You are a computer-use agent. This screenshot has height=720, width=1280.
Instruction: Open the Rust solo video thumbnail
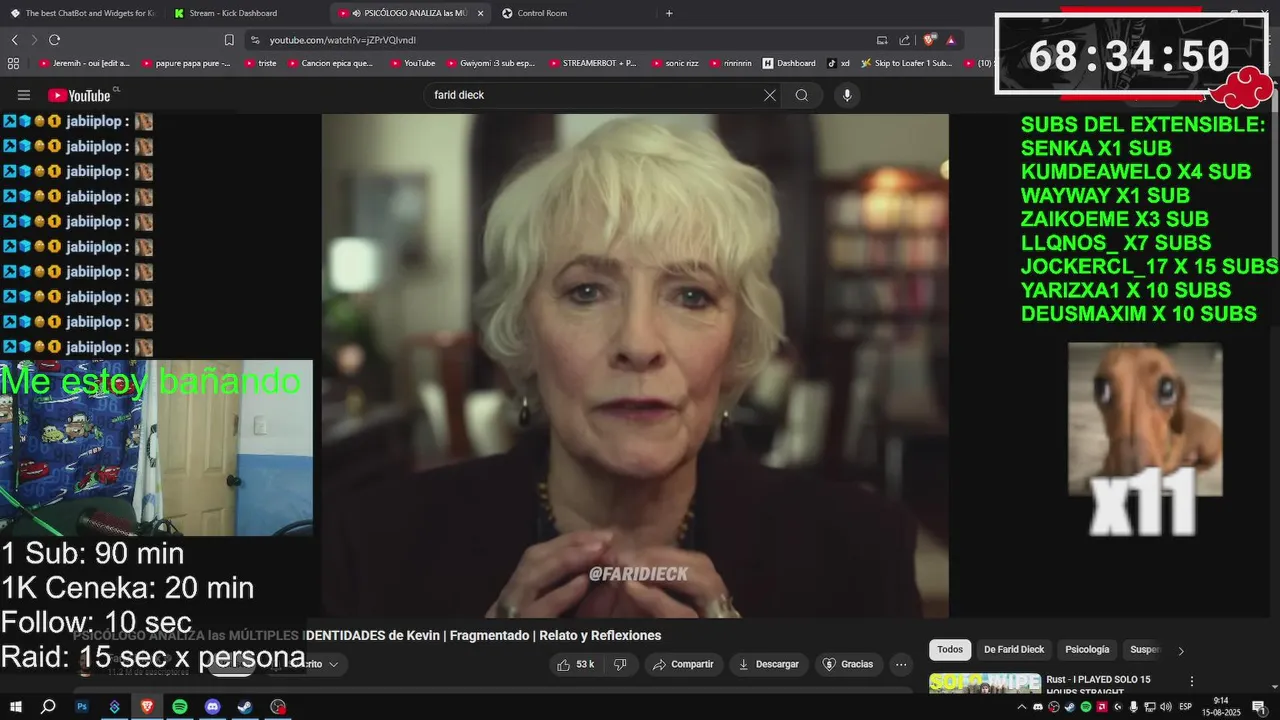pos(985,683)
